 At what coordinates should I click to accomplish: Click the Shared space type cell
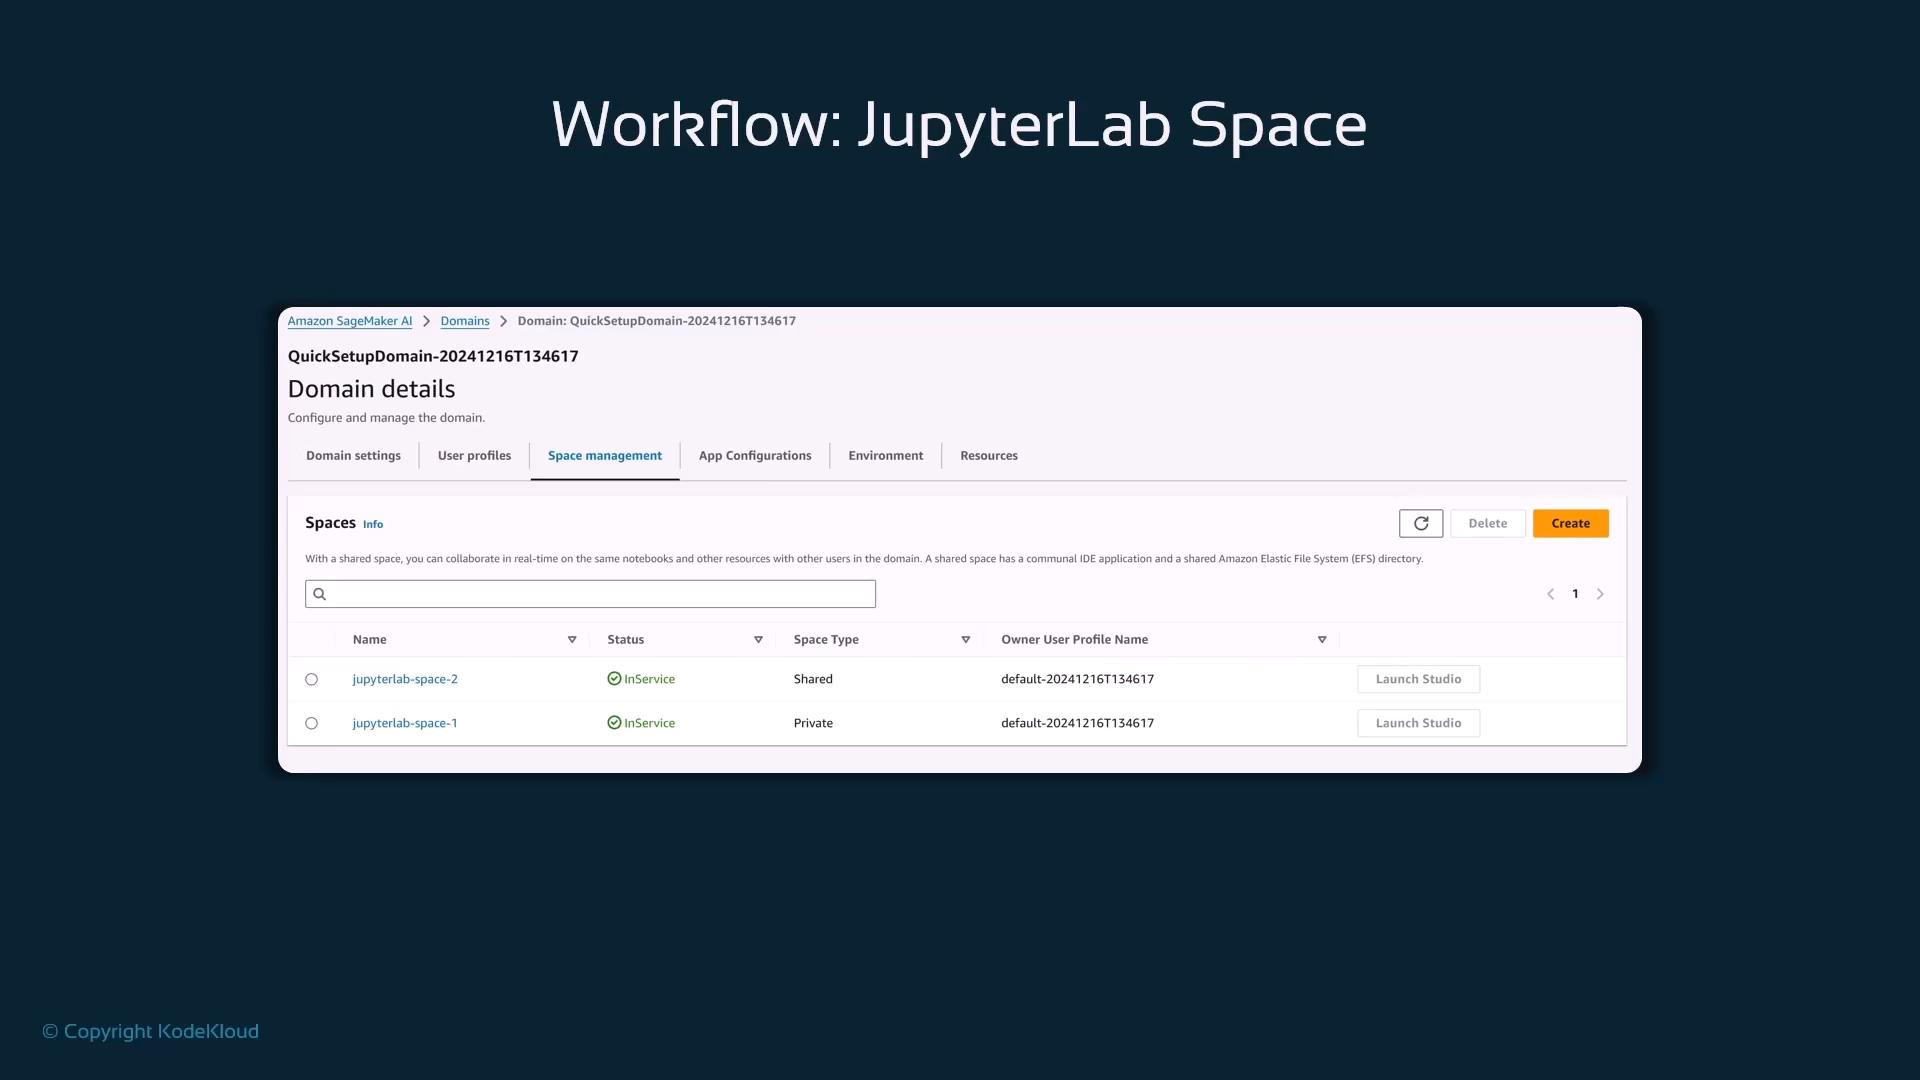[813, 679]
